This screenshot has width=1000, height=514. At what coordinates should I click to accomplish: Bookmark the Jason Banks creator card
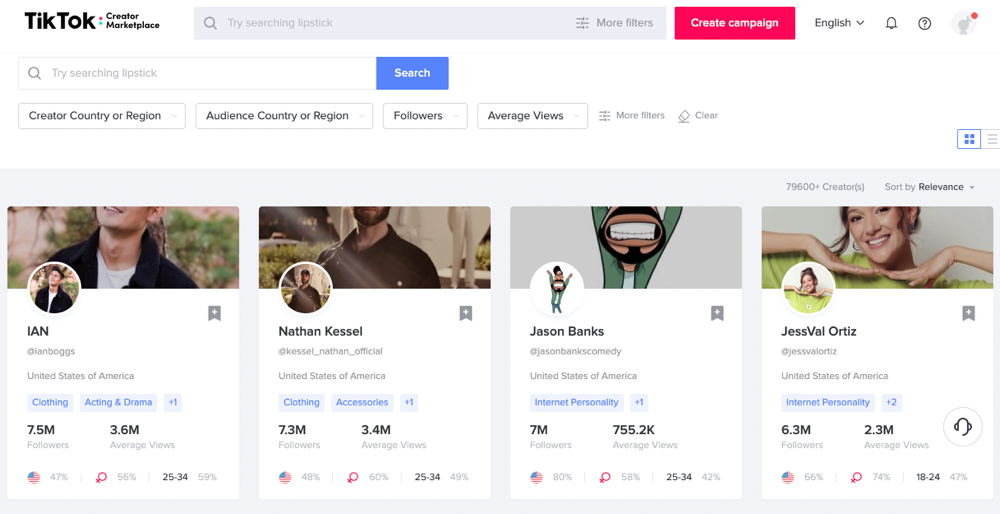click(x=717, y=313)
